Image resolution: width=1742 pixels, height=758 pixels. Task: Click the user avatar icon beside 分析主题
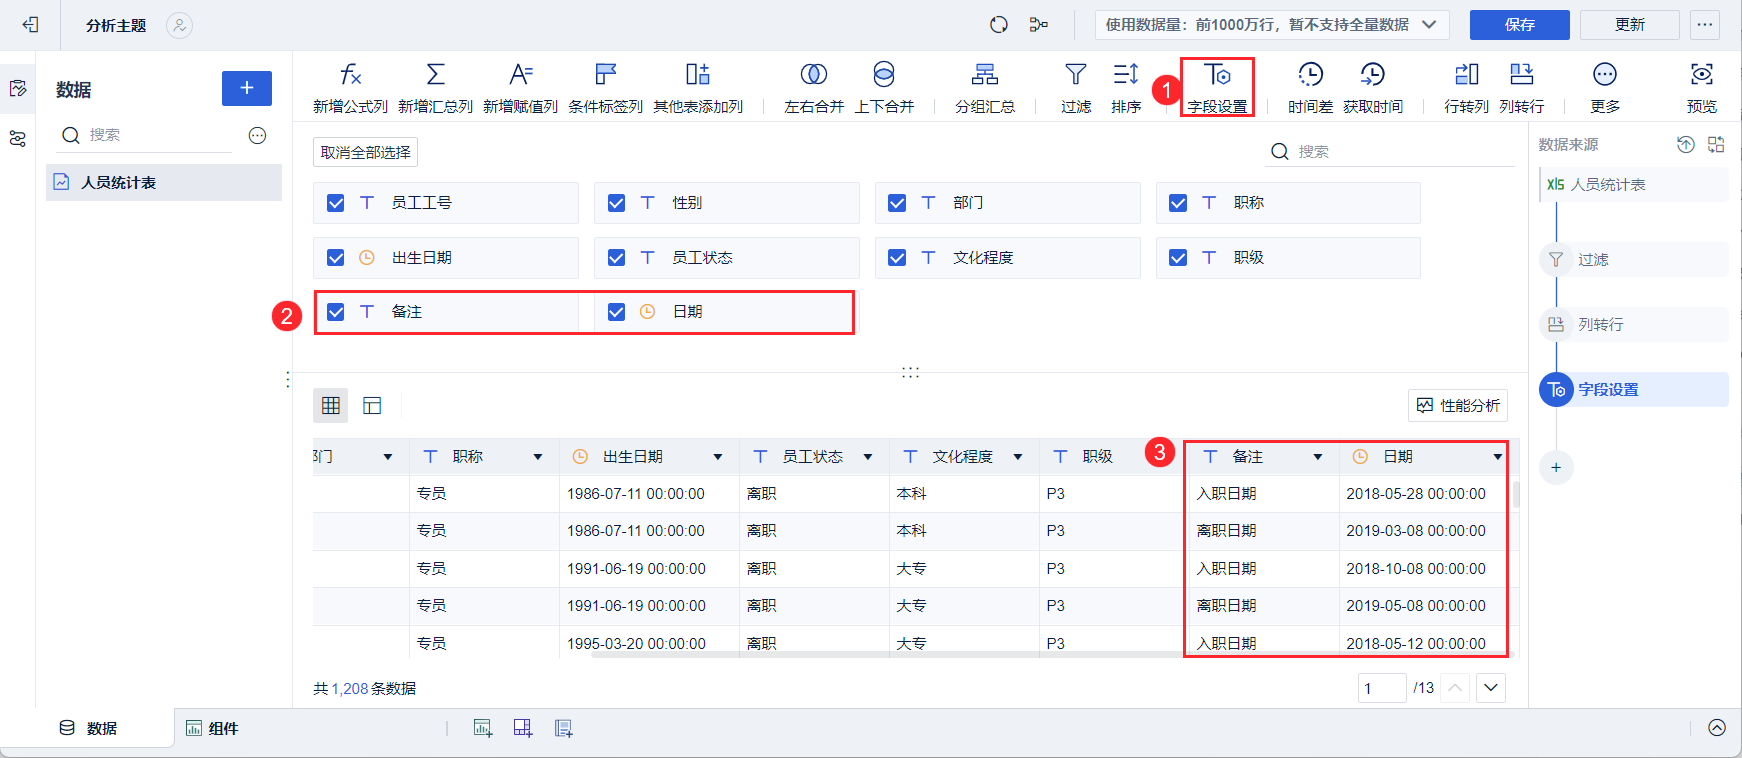(x=179, y=25)
